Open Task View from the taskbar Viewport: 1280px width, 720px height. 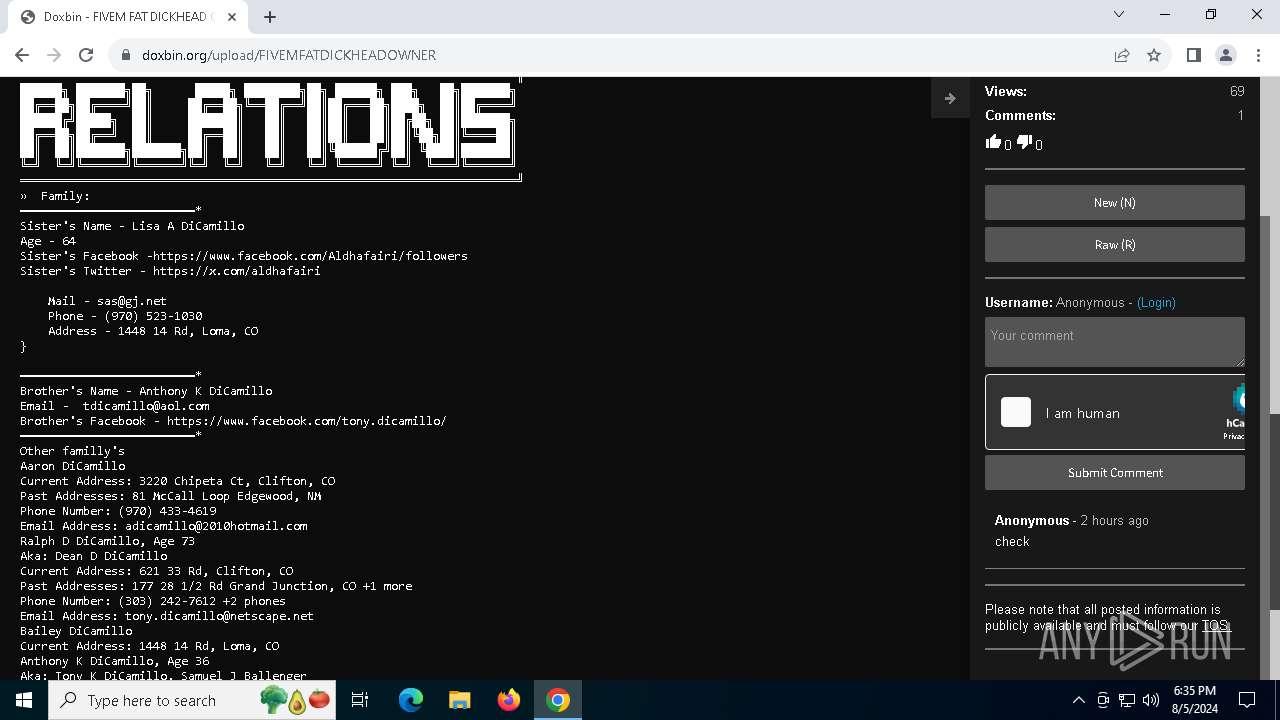click(360, 700)
